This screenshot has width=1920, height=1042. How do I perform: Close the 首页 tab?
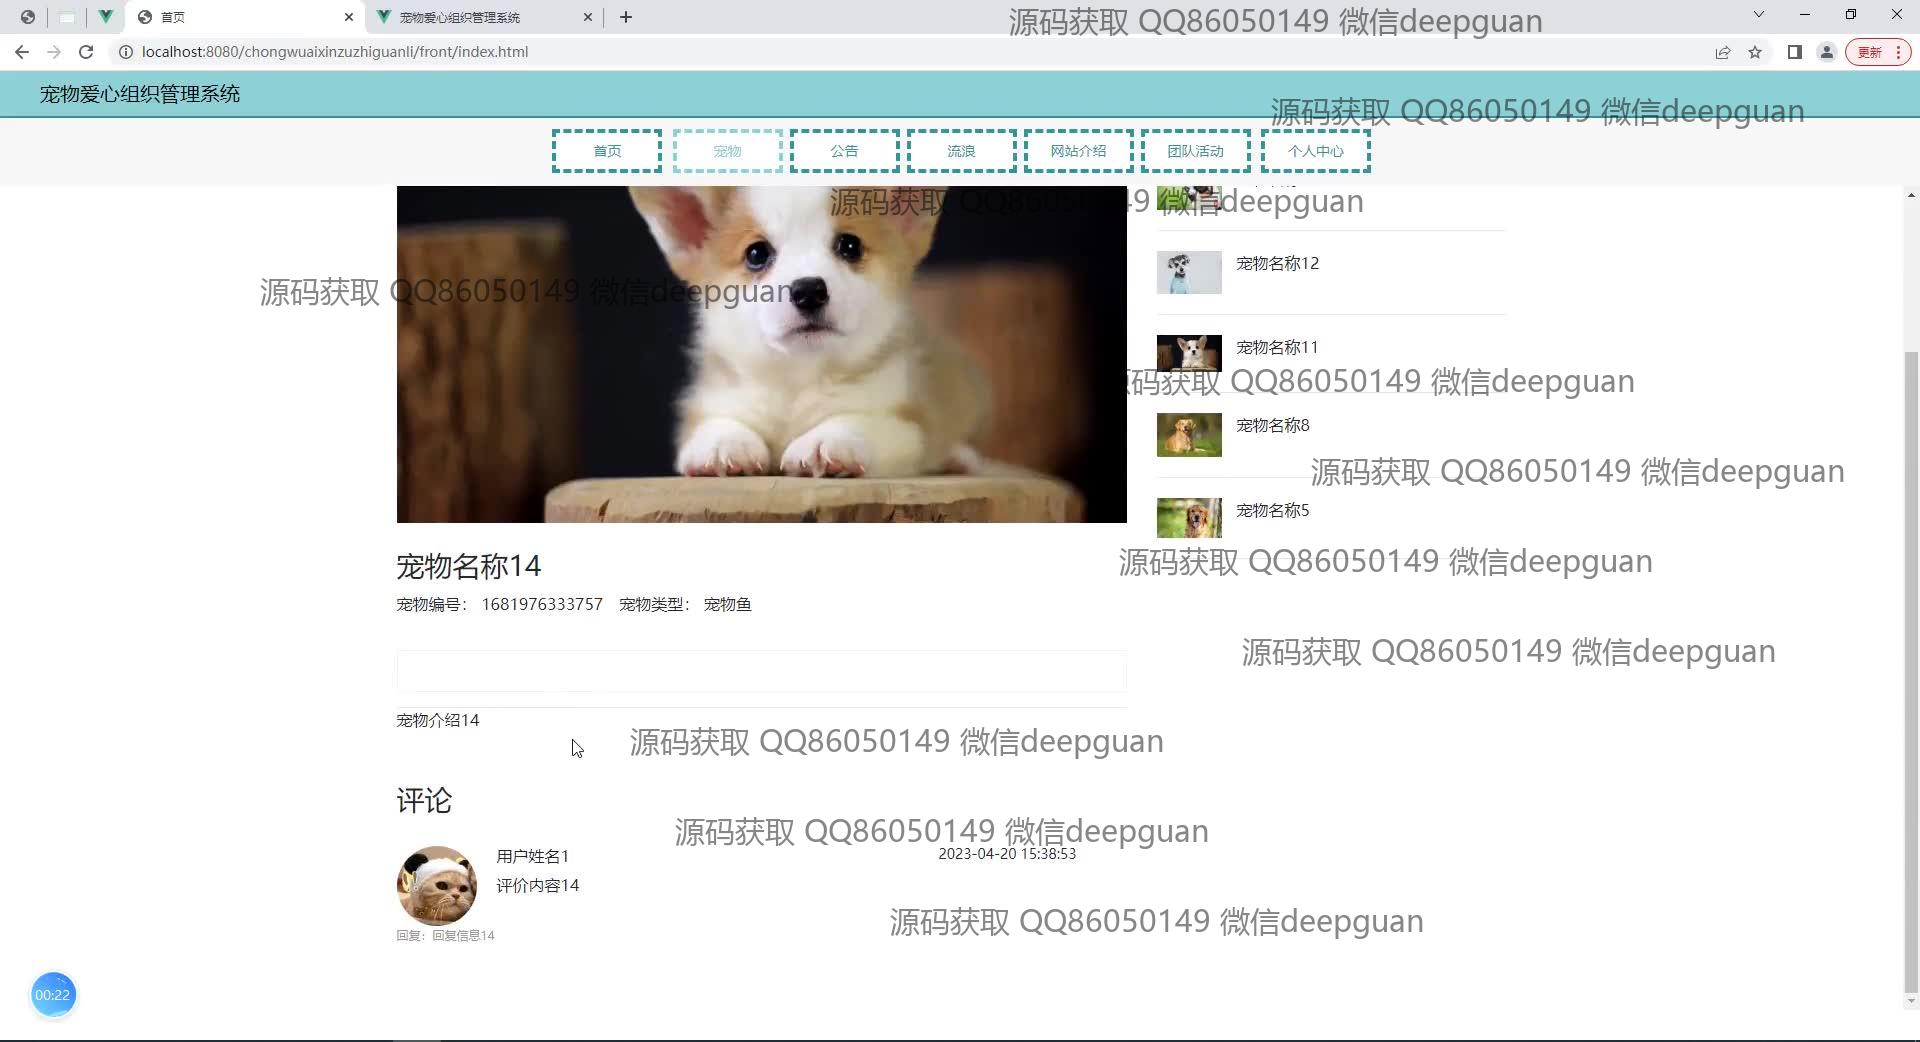tap(348, 17)
